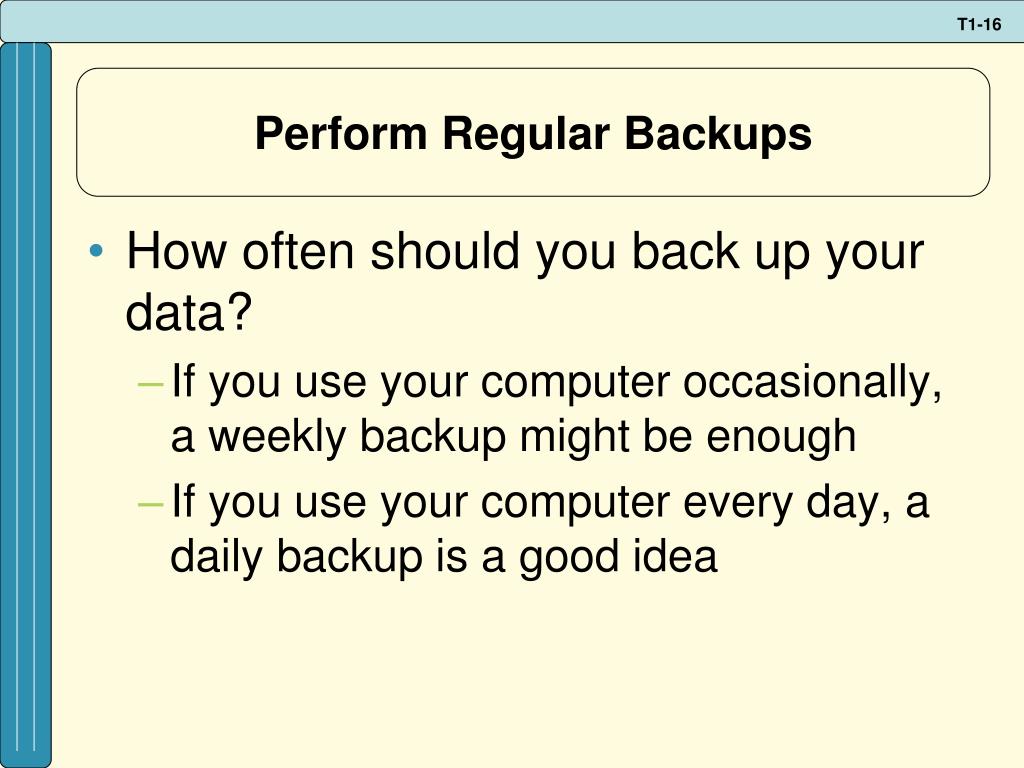Viewport: 1024px width, 768px height.
Task: Click the dark blue vertical sidebar stripe
Action: point(25,405)
